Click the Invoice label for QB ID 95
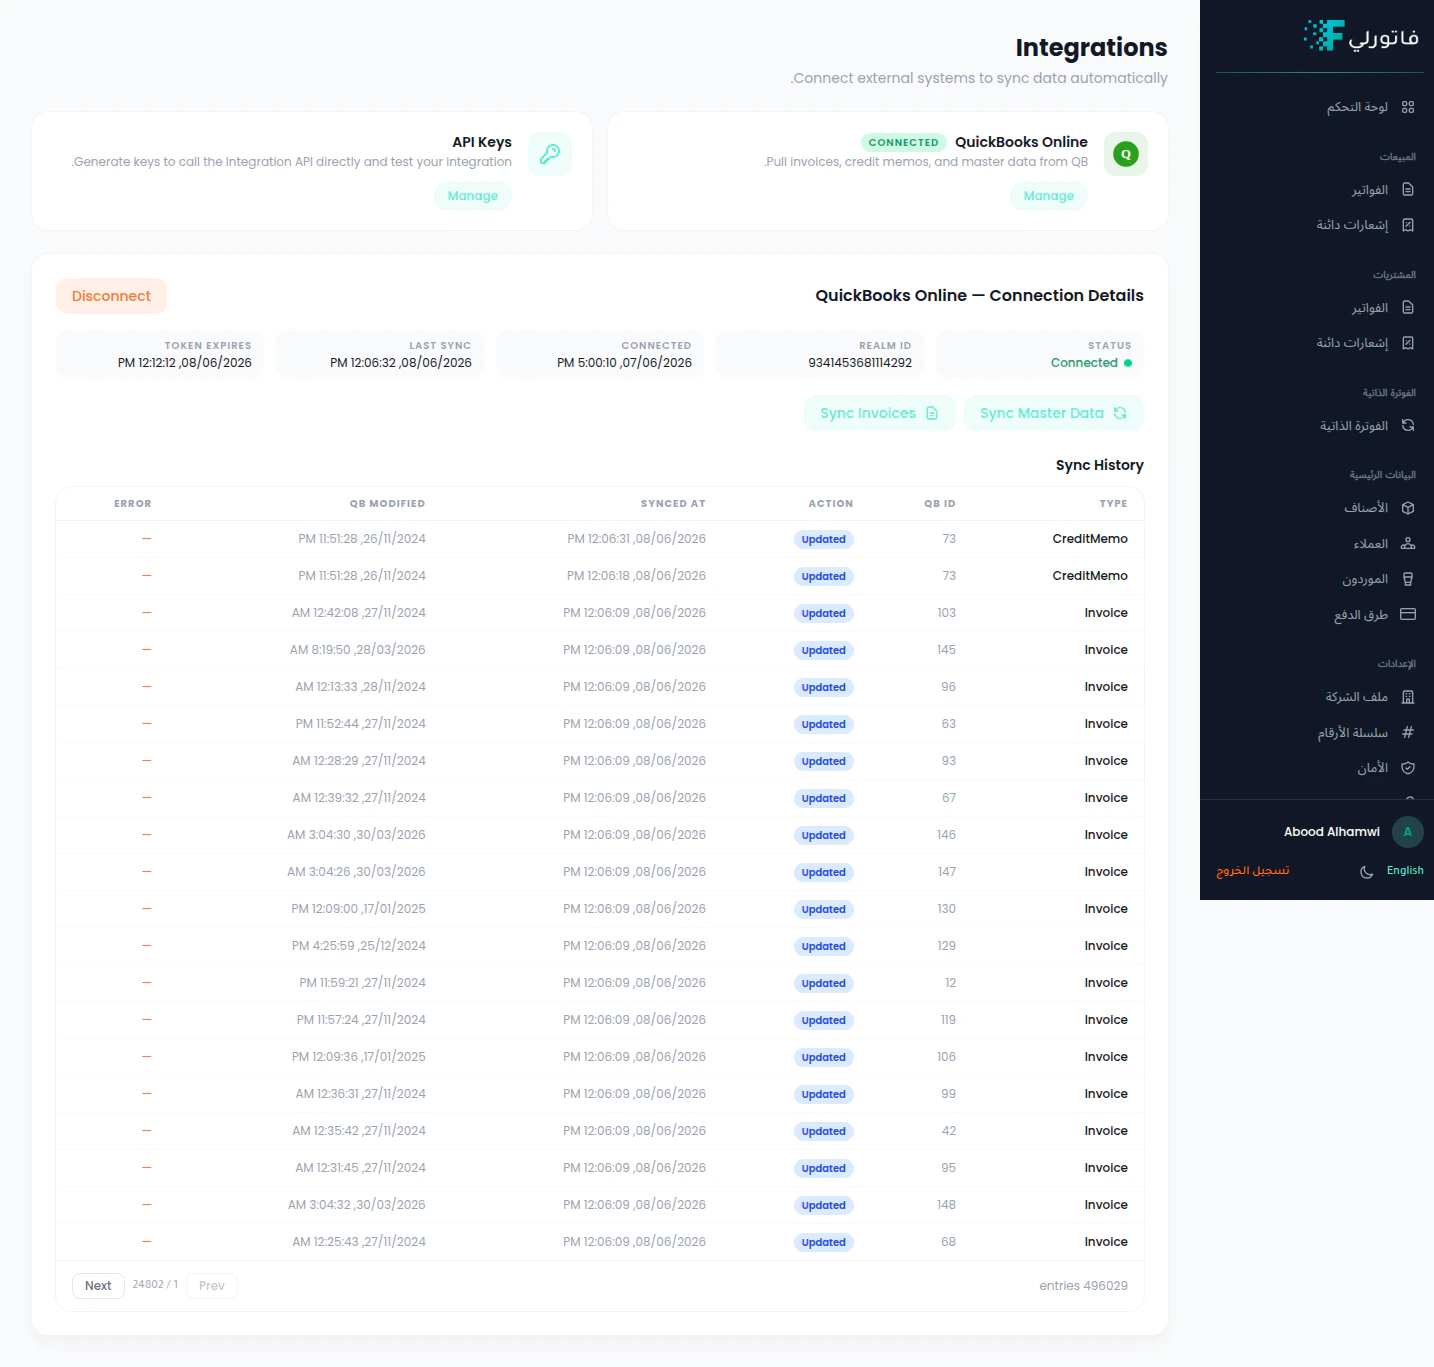The image size is (1434, 1367). (x=1106, y=1168)
